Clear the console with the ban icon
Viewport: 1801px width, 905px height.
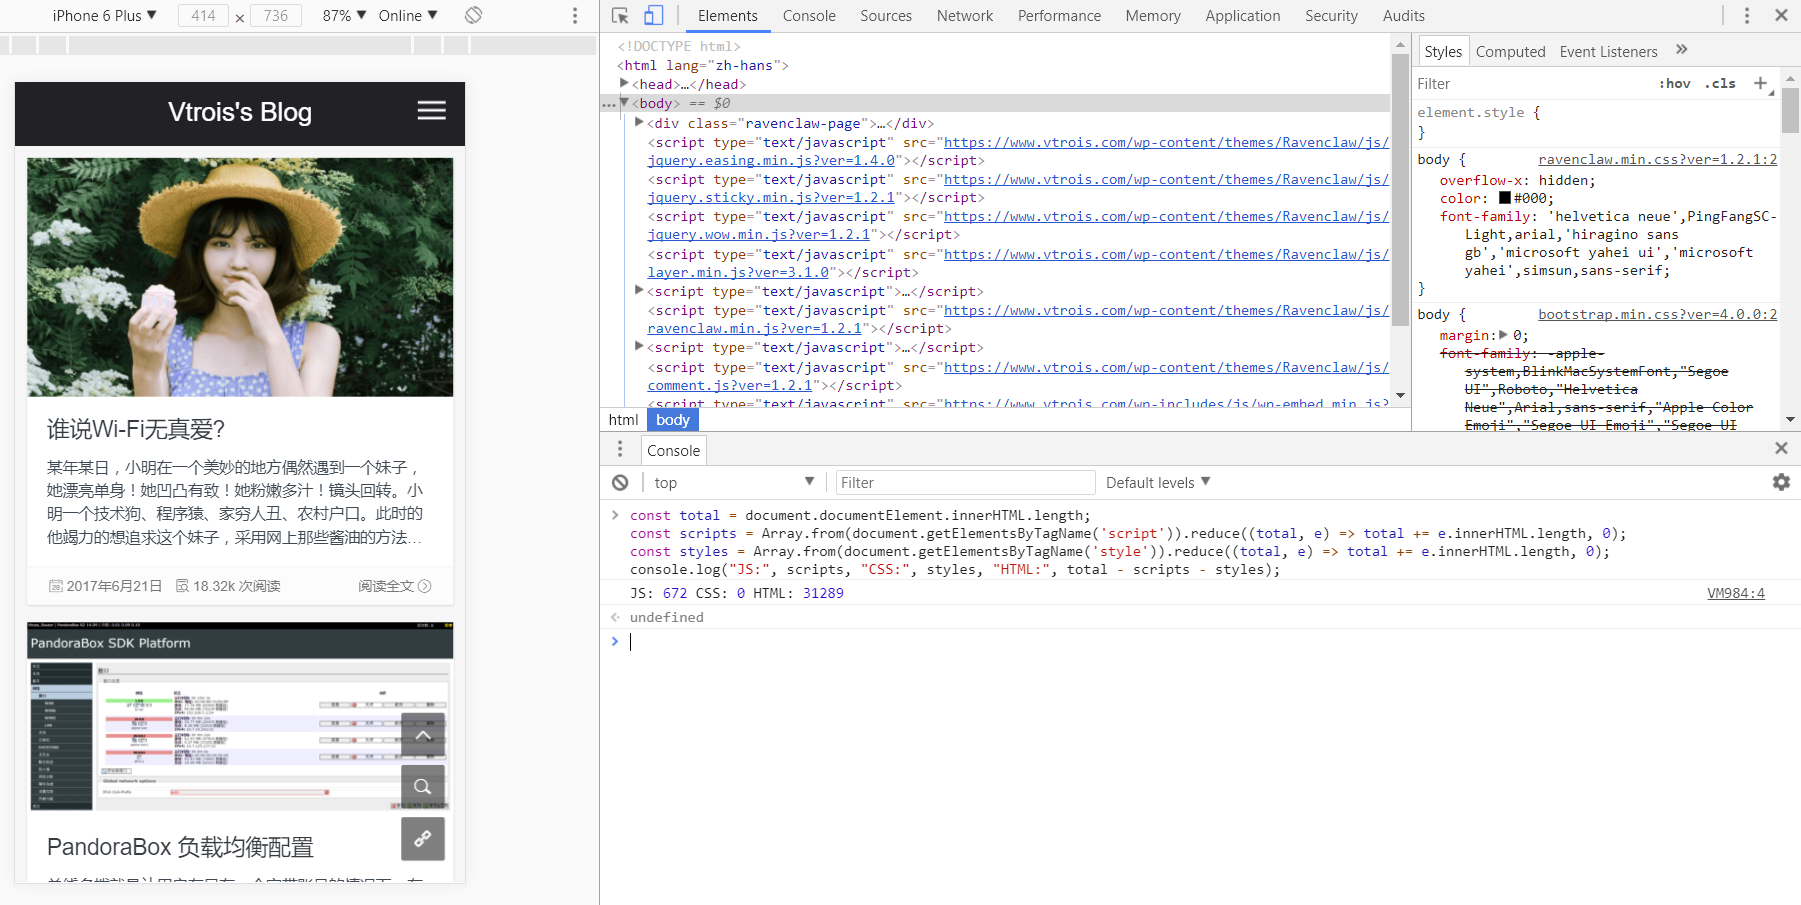click(620, 482)
